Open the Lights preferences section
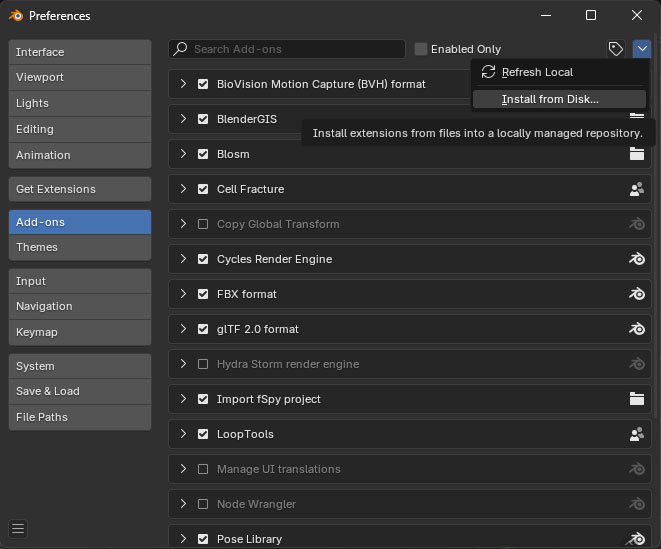Image resolution: width=661 pixels, height=549 pixels. 80,103
